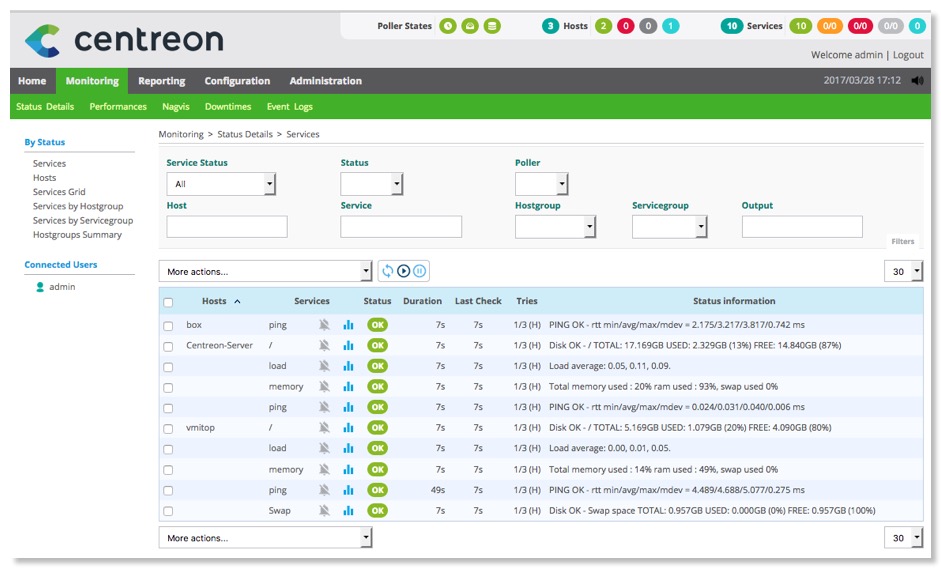Click the refresh icon above the services table
Image resolution: width=941 pixels, height=568 pixels.
point(388,271)
